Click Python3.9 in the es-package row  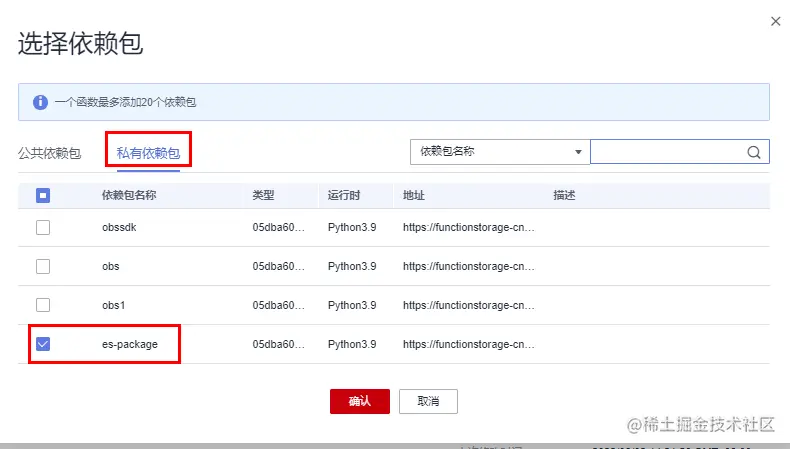click(352, 344)
